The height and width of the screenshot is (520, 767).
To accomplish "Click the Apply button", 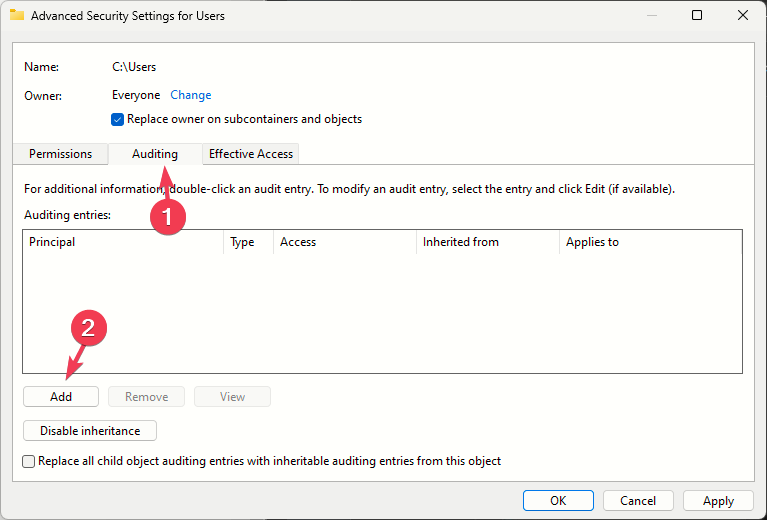I will [x=718, y=501].
